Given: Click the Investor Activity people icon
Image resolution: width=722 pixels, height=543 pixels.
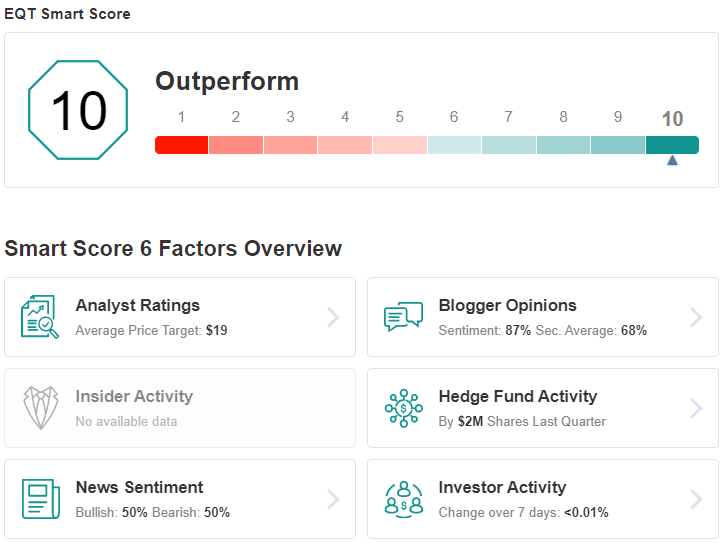Looking at the screenshot, I should pos(404,499).
